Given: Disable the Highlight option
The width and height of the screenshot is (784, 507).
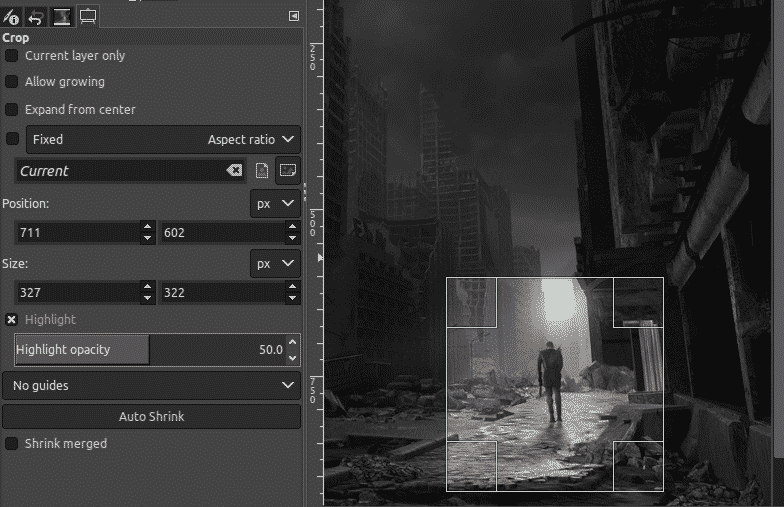Looking at the screenshot, I should 12,320.
